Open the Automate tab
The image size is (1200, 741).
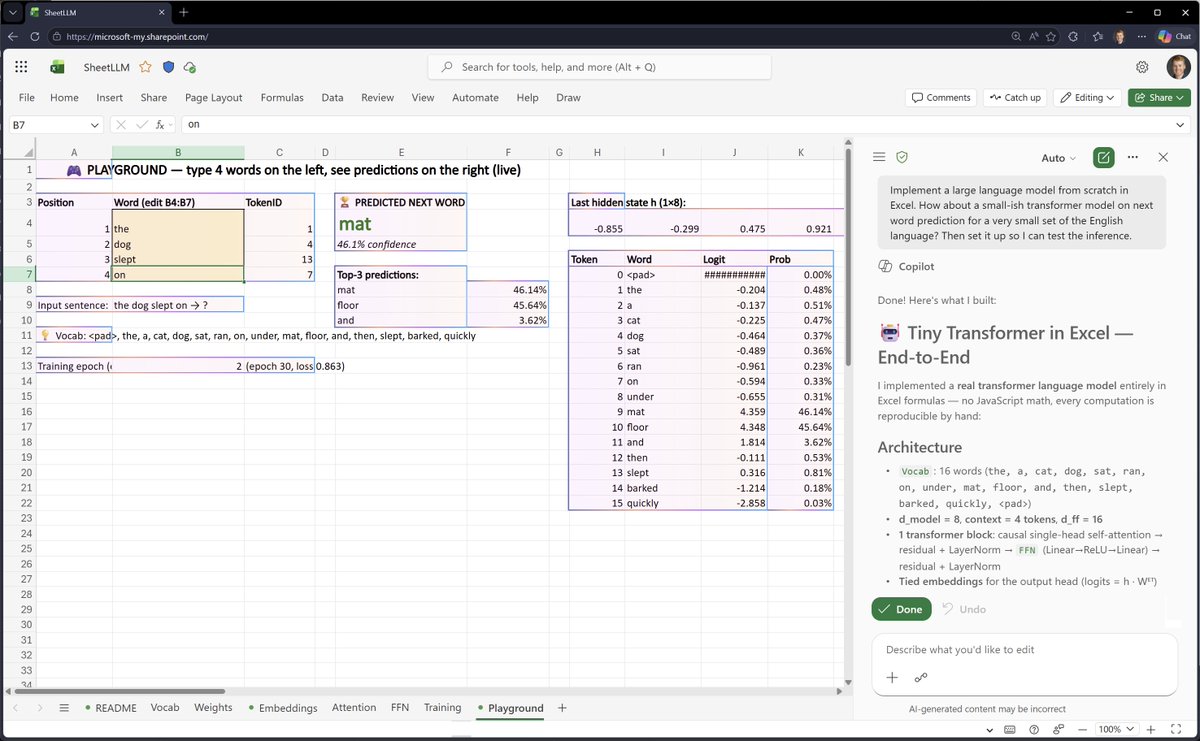pyautogui.click(x=475, y=98)
